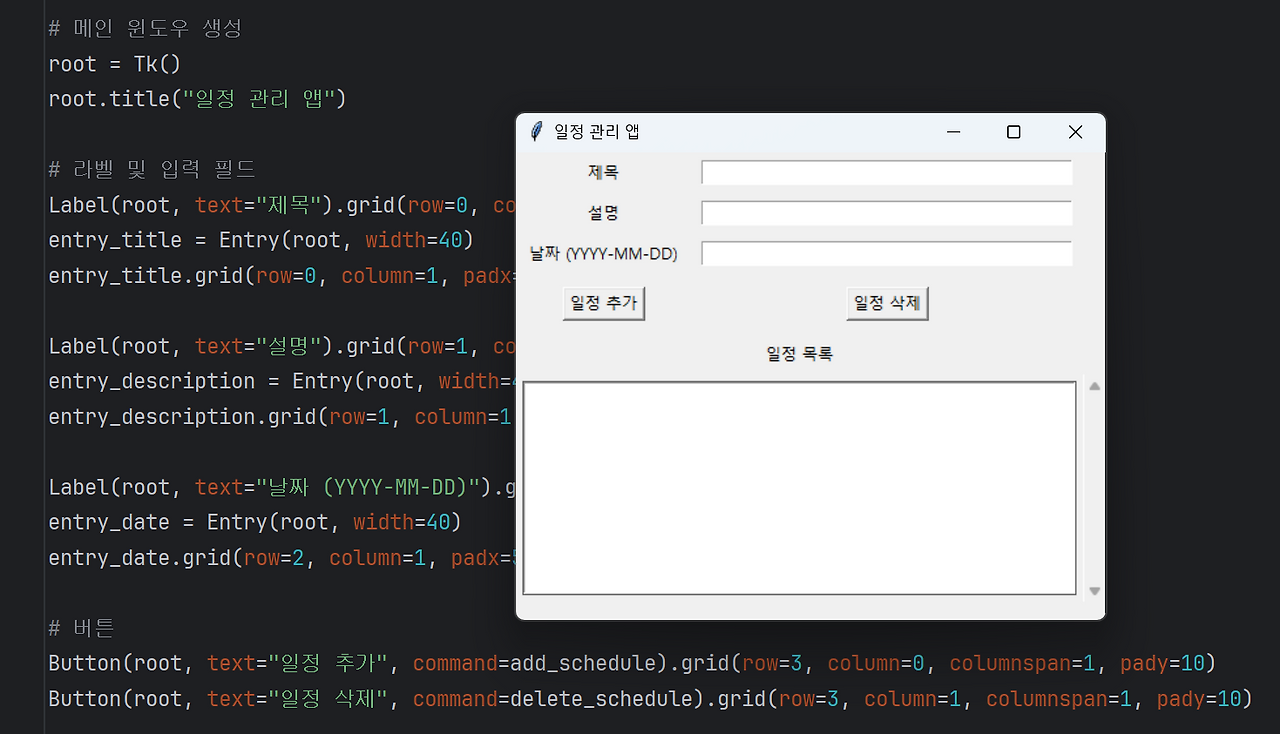1280x734 pixels.
Task: Click the Python feather icon in the title bar
Action: [x=536, y=131]
